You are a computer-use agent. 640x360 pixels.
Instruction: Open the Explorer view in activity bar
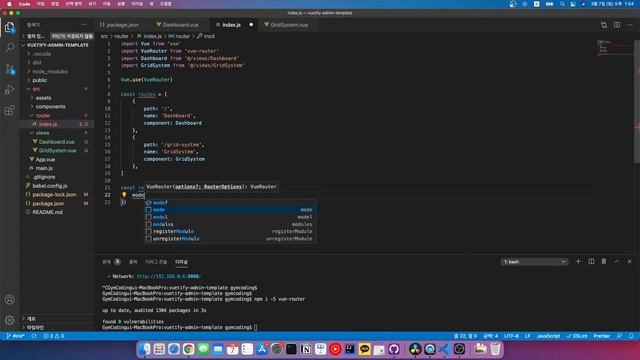(x=10, y=28)
